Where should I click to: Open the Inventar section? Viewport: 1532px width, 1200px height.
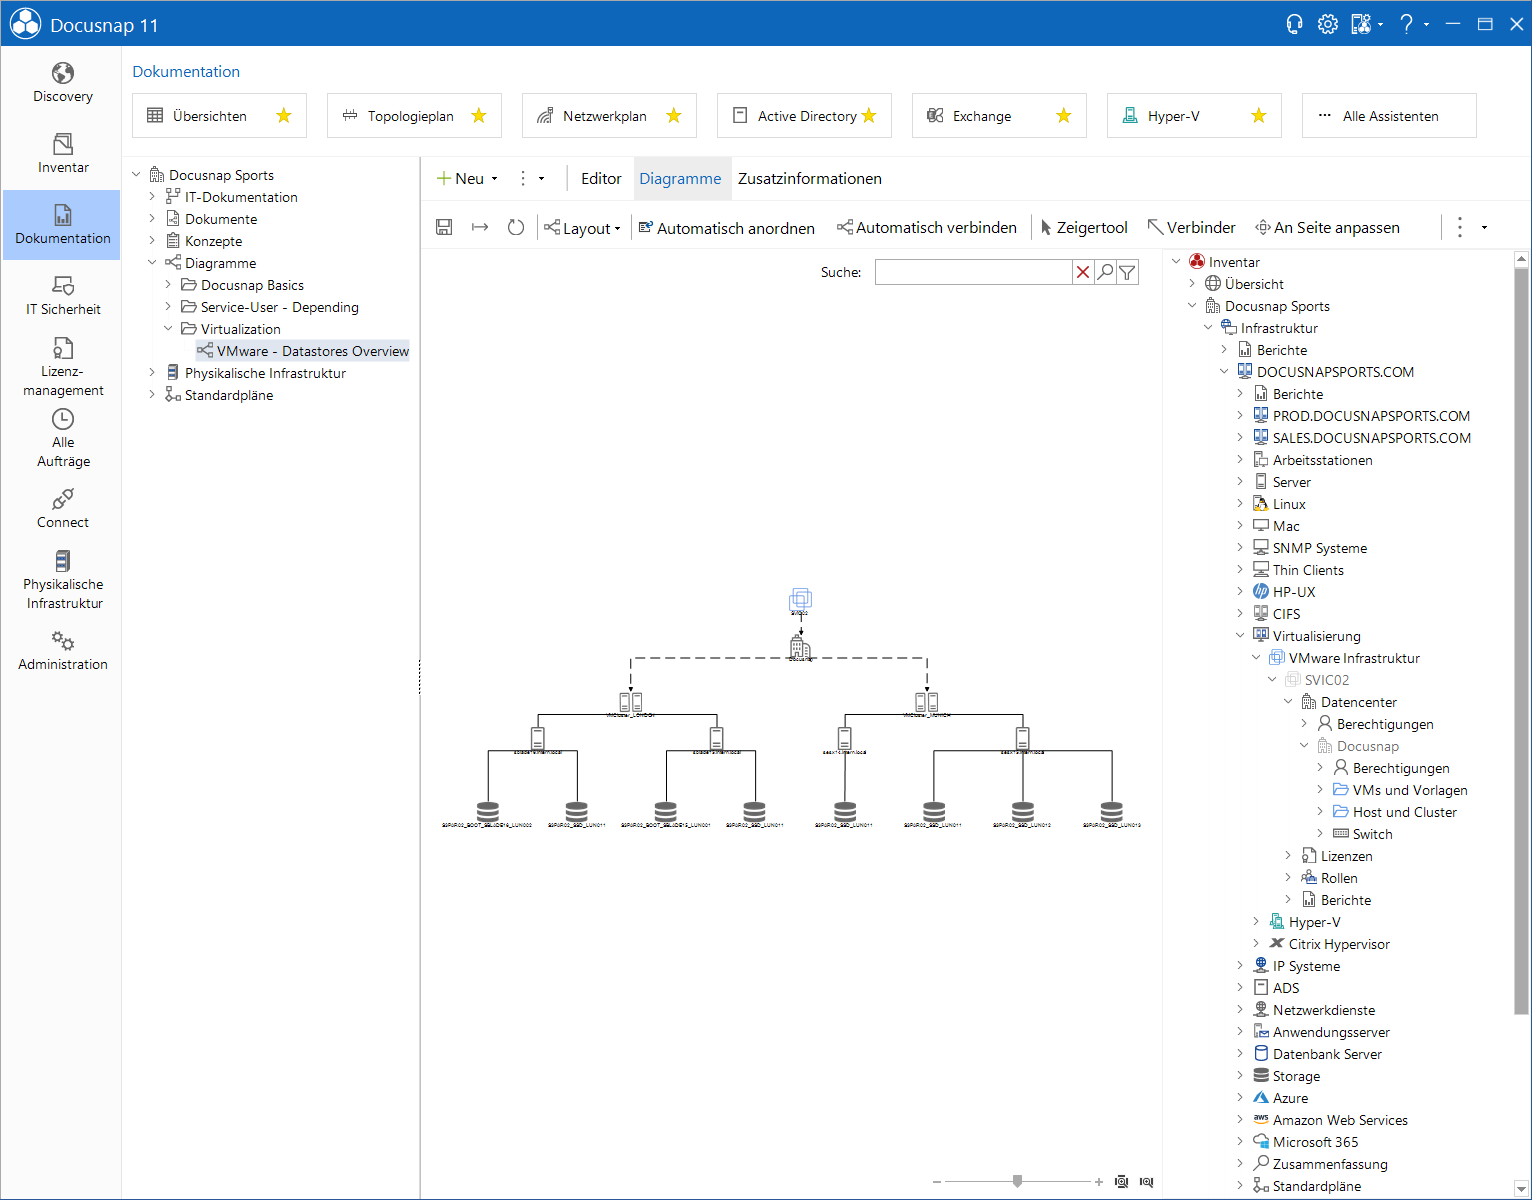(62, 154)
